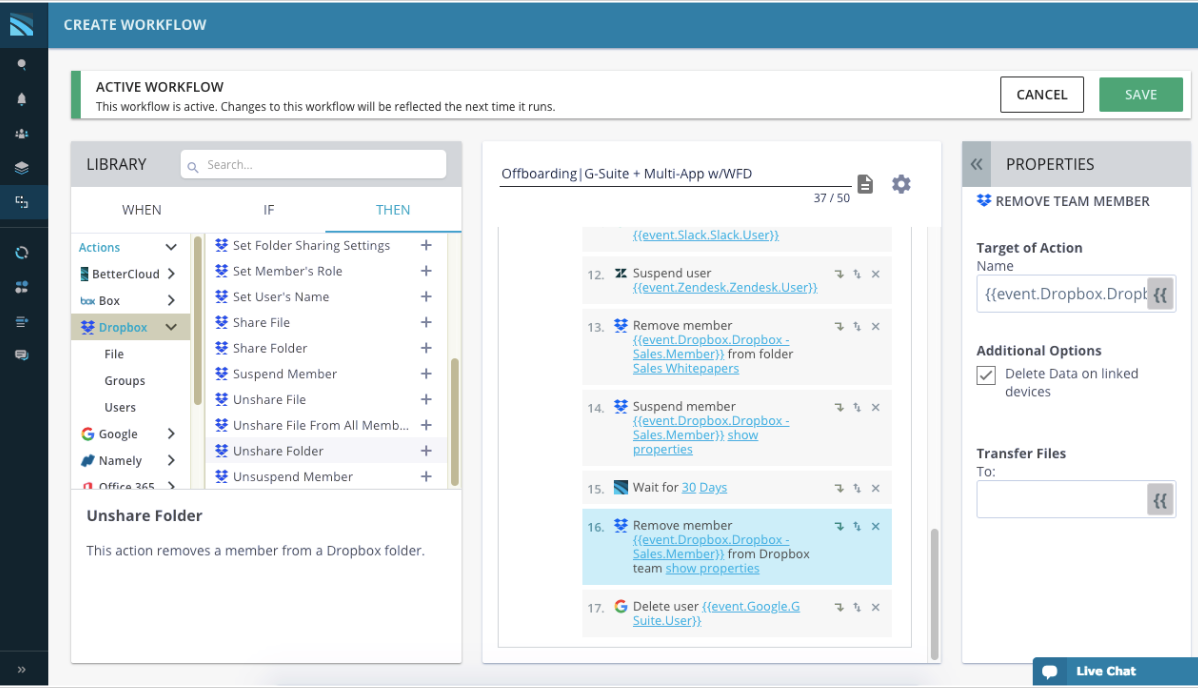Click the sync circle icon in the sidebar
Viewport: 1198px width, 688px height.
point(22,252)
